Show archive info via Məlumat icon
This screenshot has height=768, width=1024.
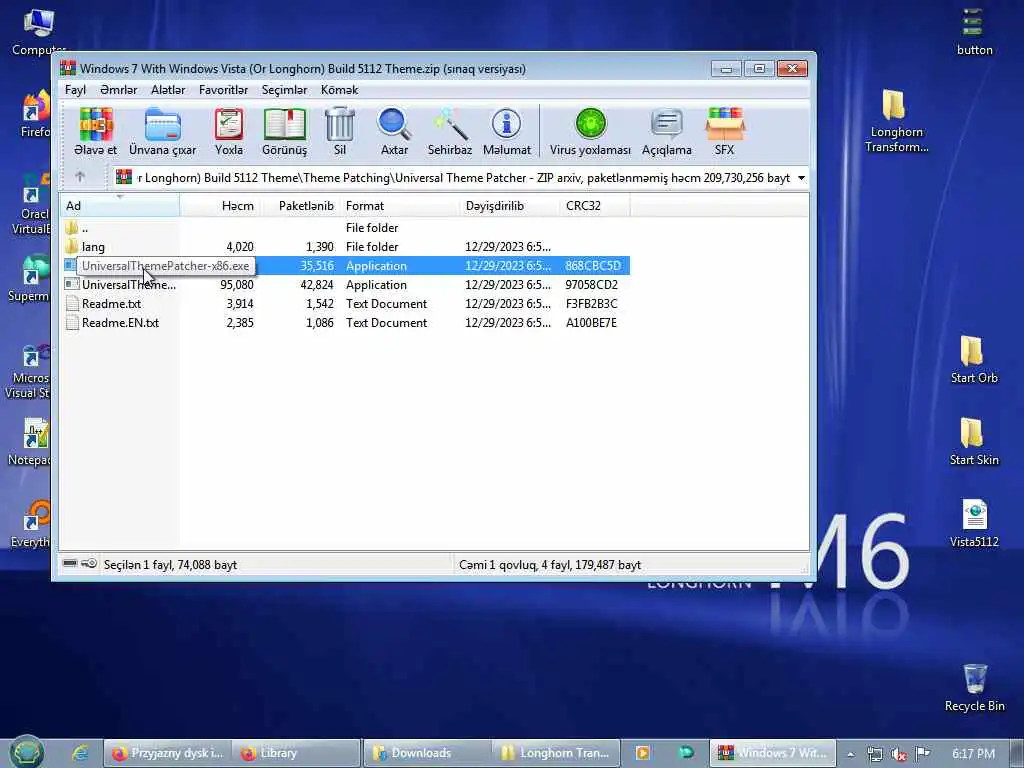[506, 132]
